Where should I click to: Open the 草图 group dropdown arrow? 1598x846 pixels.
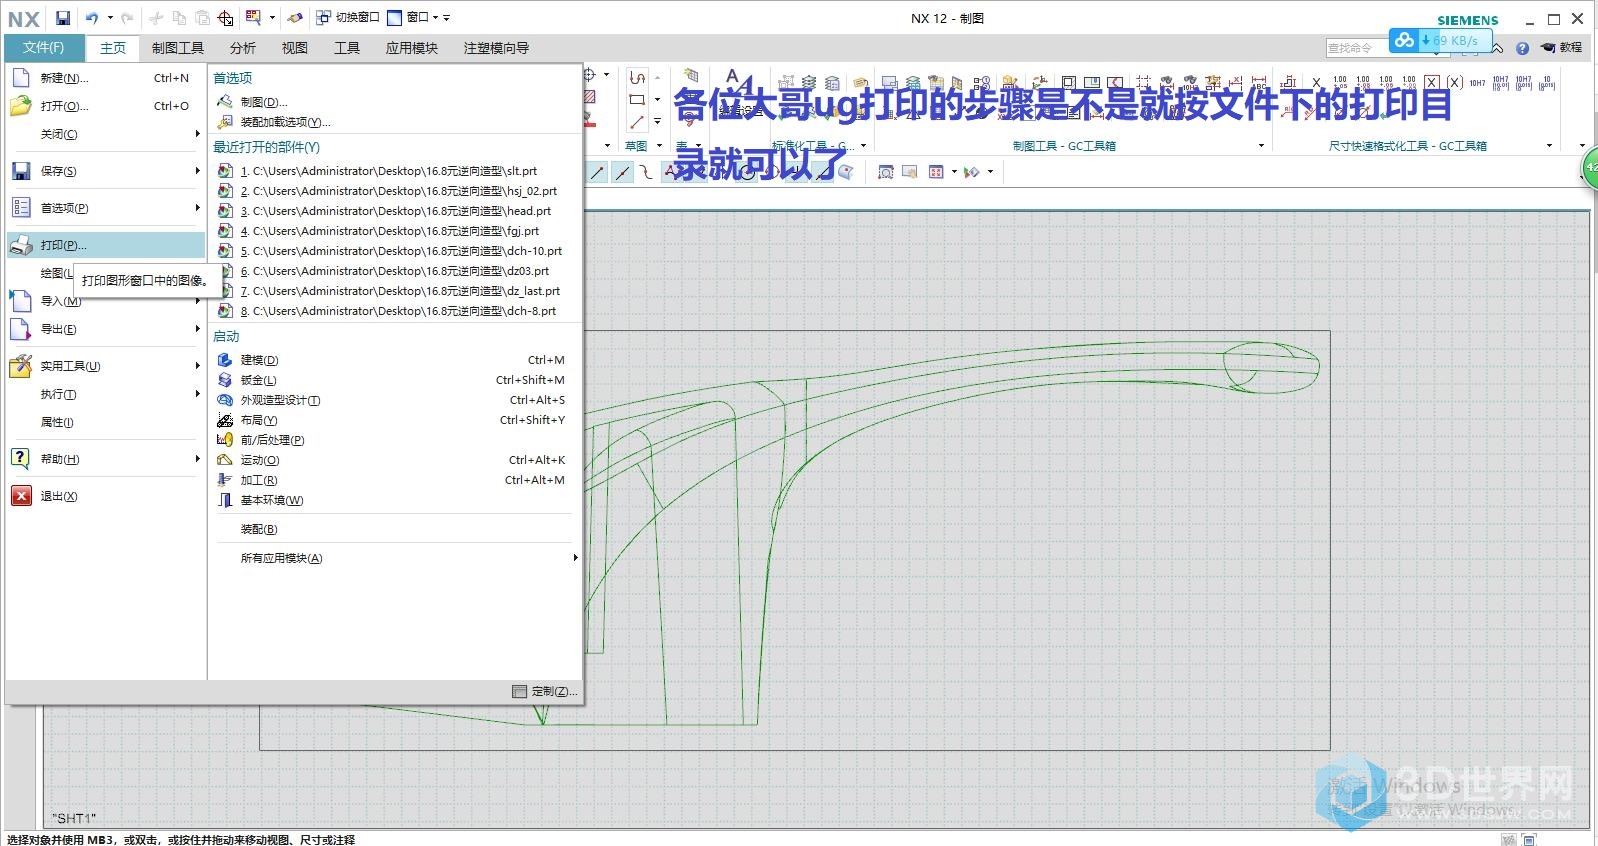tap(659, 146)
